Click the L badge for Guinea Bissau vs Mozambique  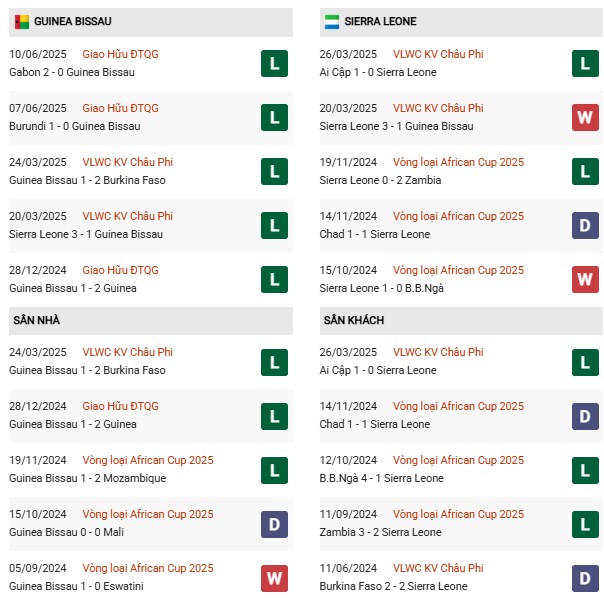point(273,470)
